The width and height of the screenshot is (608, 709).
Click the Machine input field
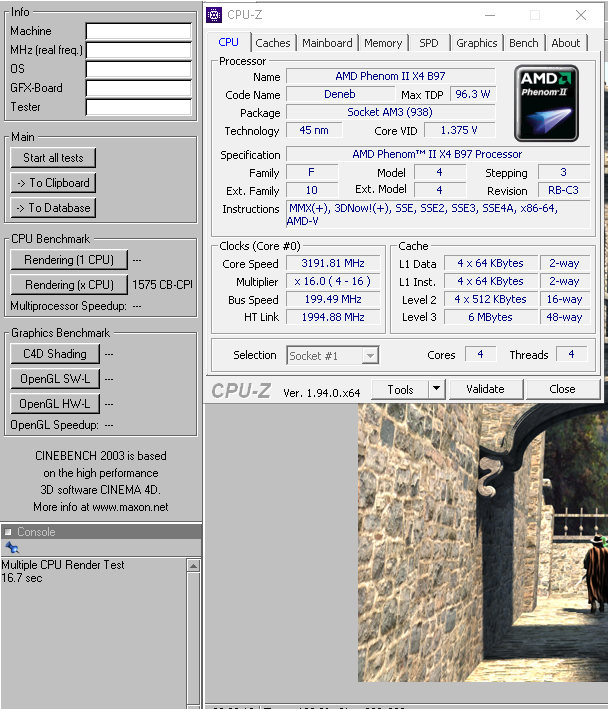[x=139, y=31]
